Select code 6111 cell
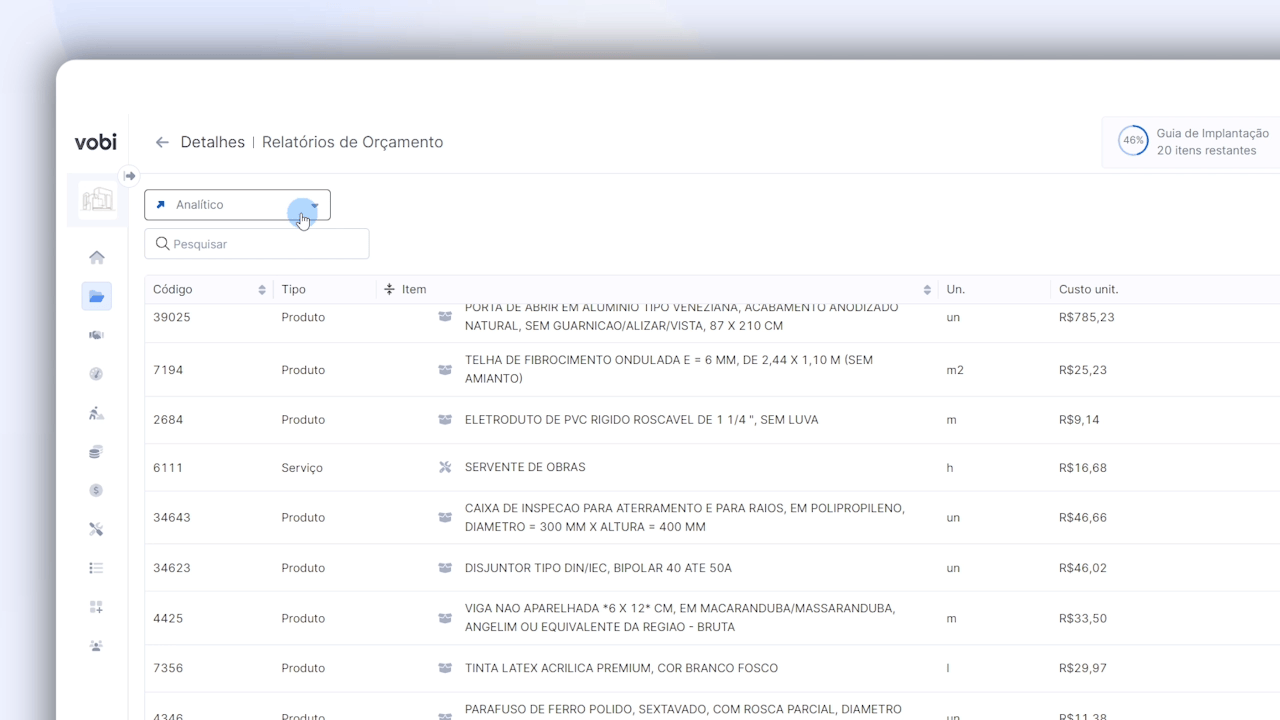This screenshot has width=1280, height=720. [168, 467]
